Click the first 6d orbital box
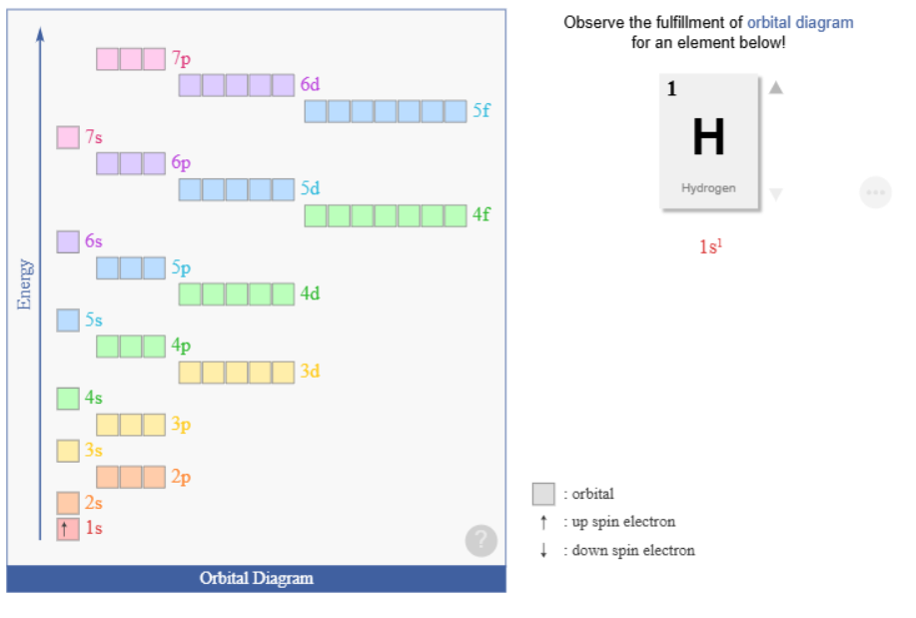This screenshot has height=618, width=916. click(190, 85)
